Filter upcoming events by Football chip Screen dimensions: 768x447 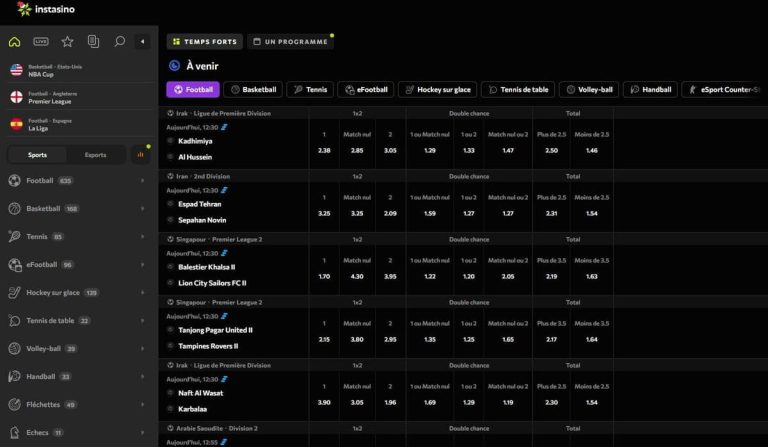tap(193, 90)
